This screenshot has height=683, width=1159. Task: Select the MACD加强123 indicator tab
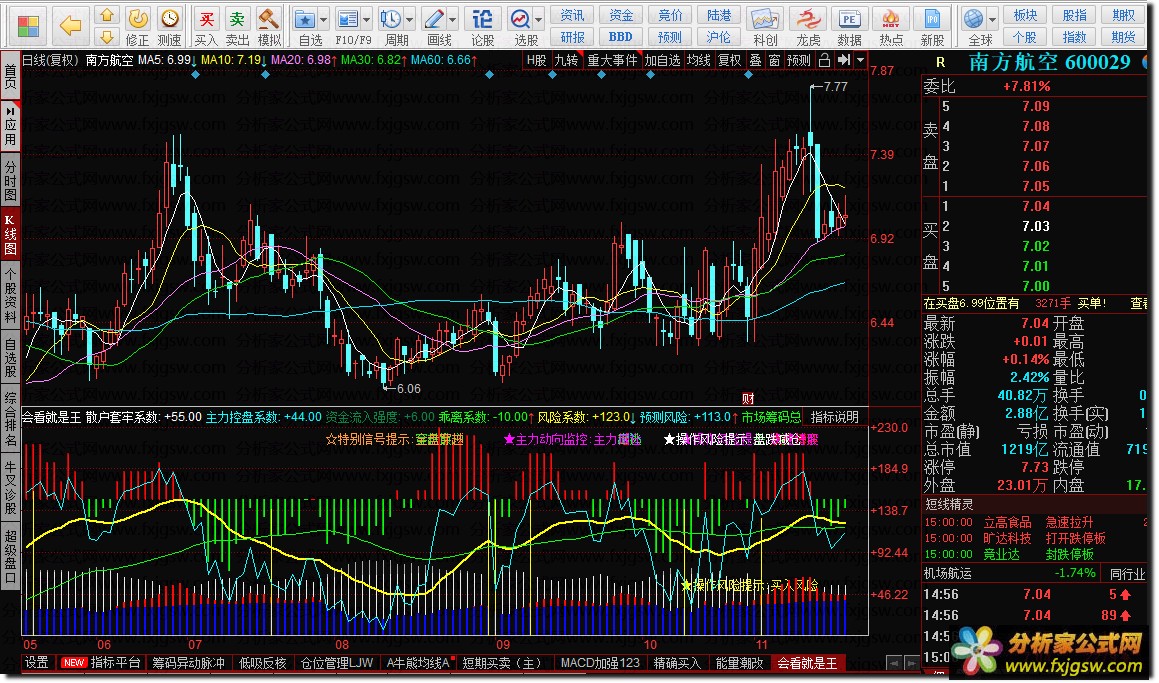(600, 663)
